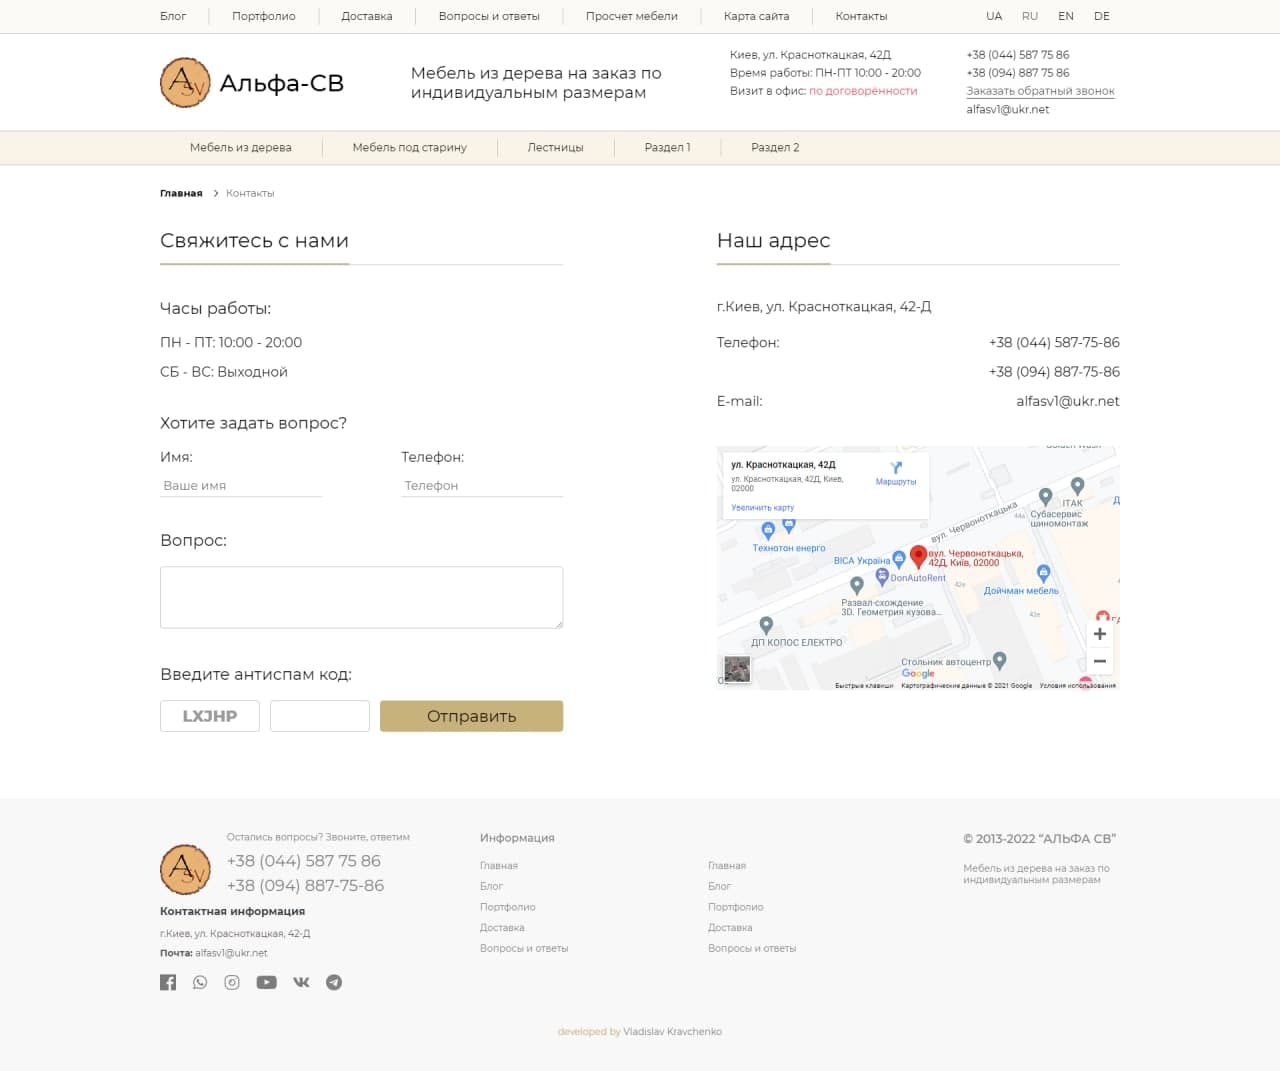The height and width of the screenshot is (1071, 1280).
Task: Zoom out on the map
Action: click(1100, 661)
